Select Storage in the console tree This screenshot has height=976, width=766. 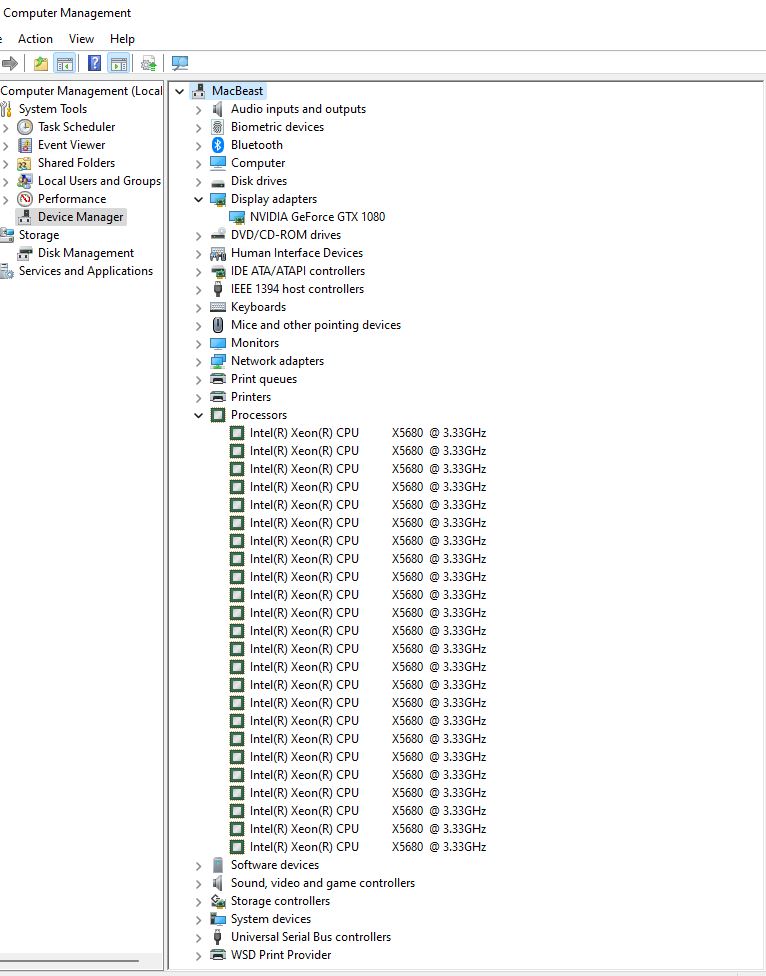coord(39,235)
